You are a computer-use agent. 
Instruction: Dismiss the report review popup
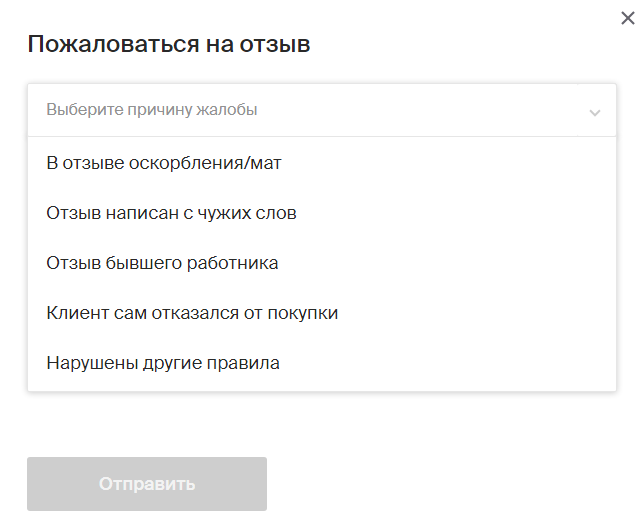(627, 18)
